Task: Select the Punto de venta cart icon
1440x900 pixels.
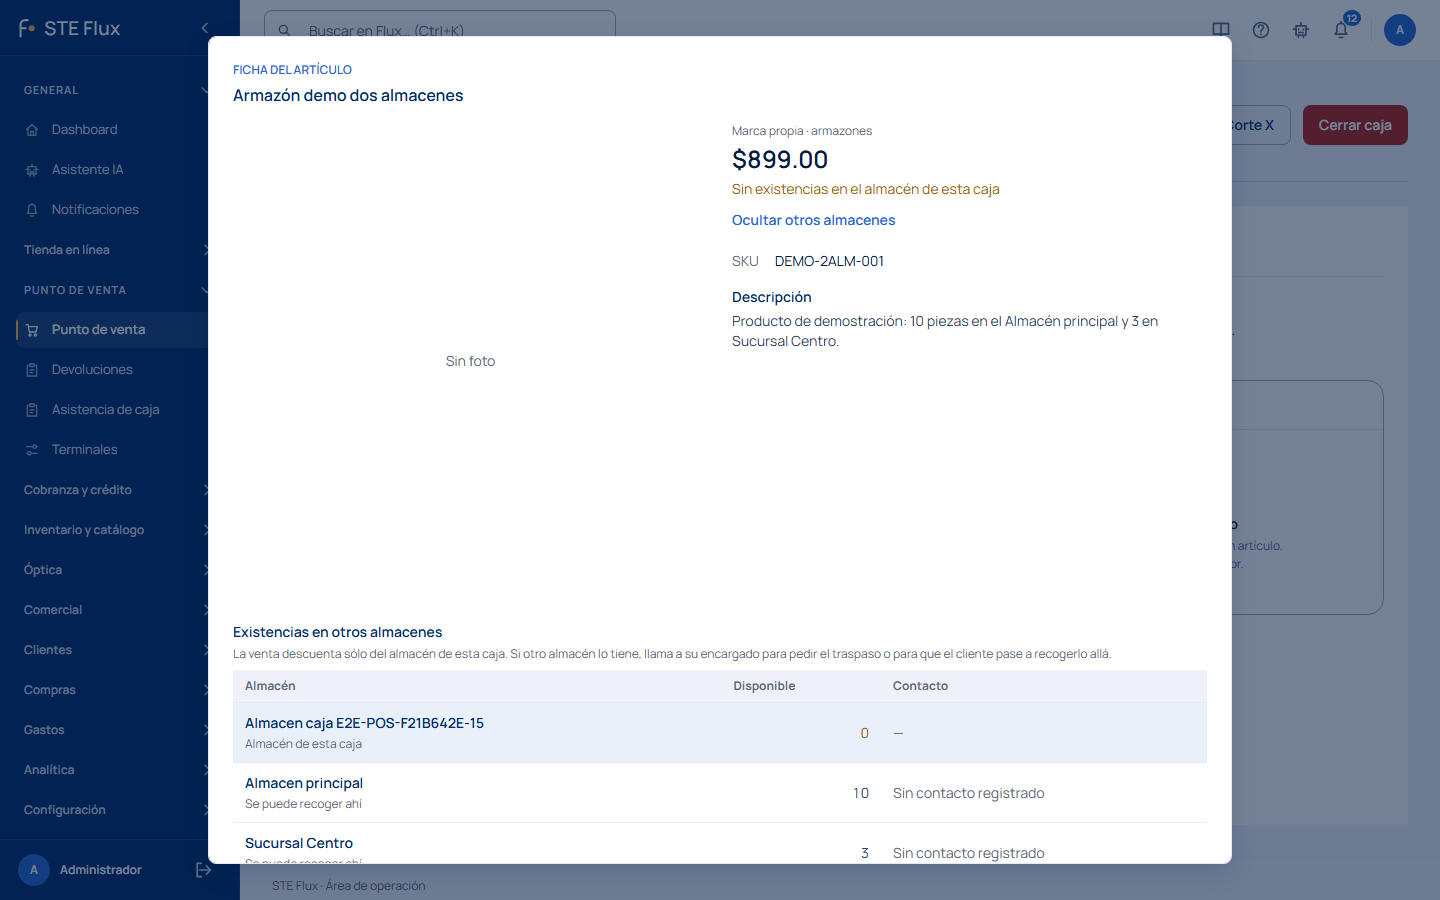Action: pyautogui.click(x=32, y=330)
